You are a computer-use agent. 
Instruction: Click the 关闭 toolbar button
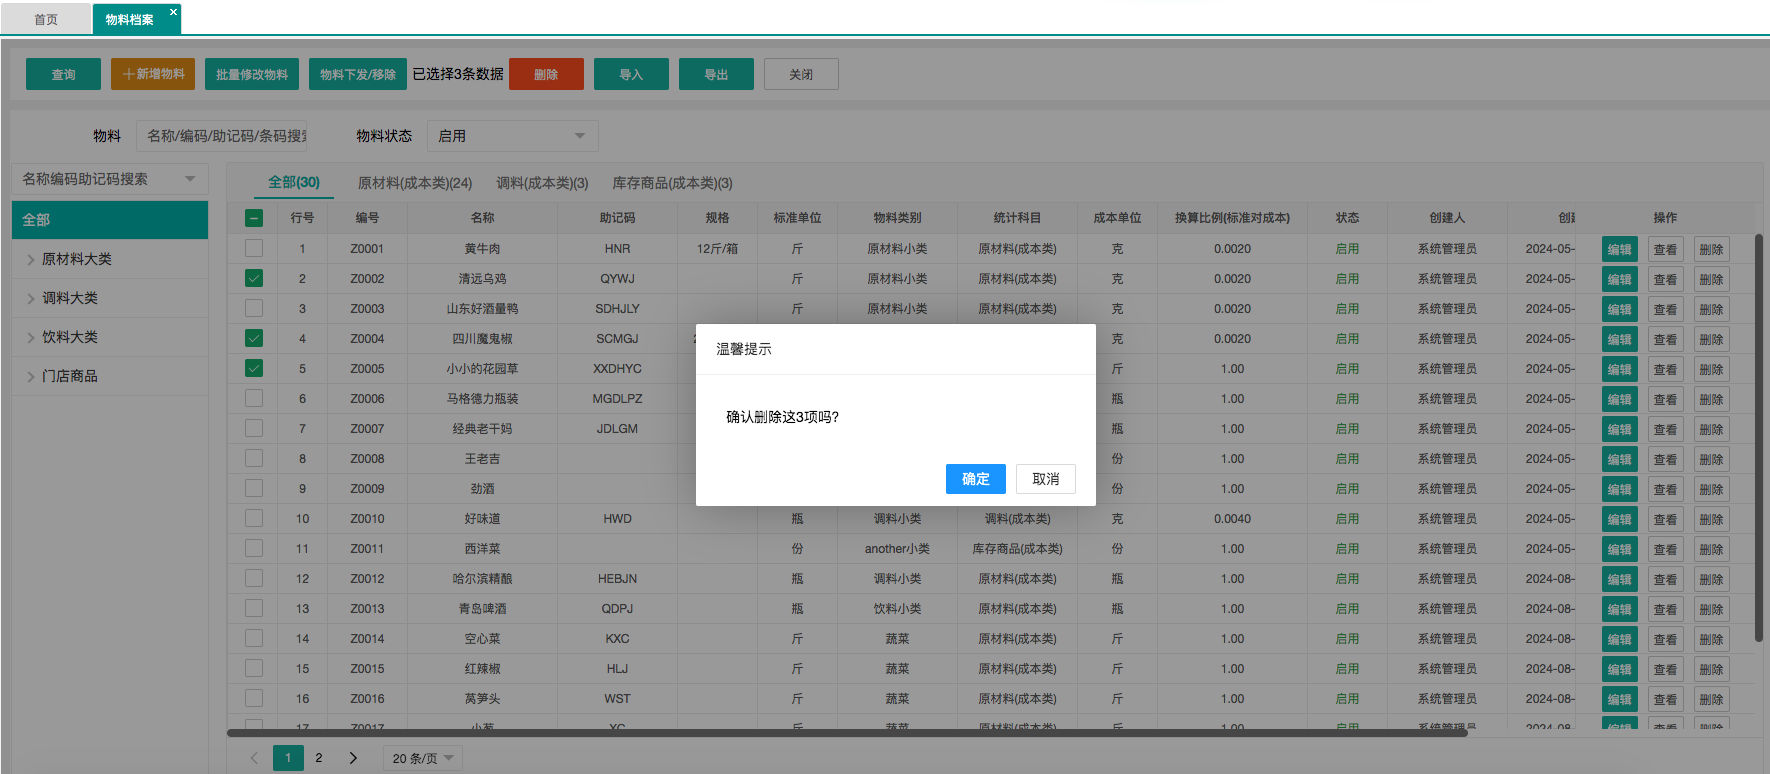click(x=801, y=74)
